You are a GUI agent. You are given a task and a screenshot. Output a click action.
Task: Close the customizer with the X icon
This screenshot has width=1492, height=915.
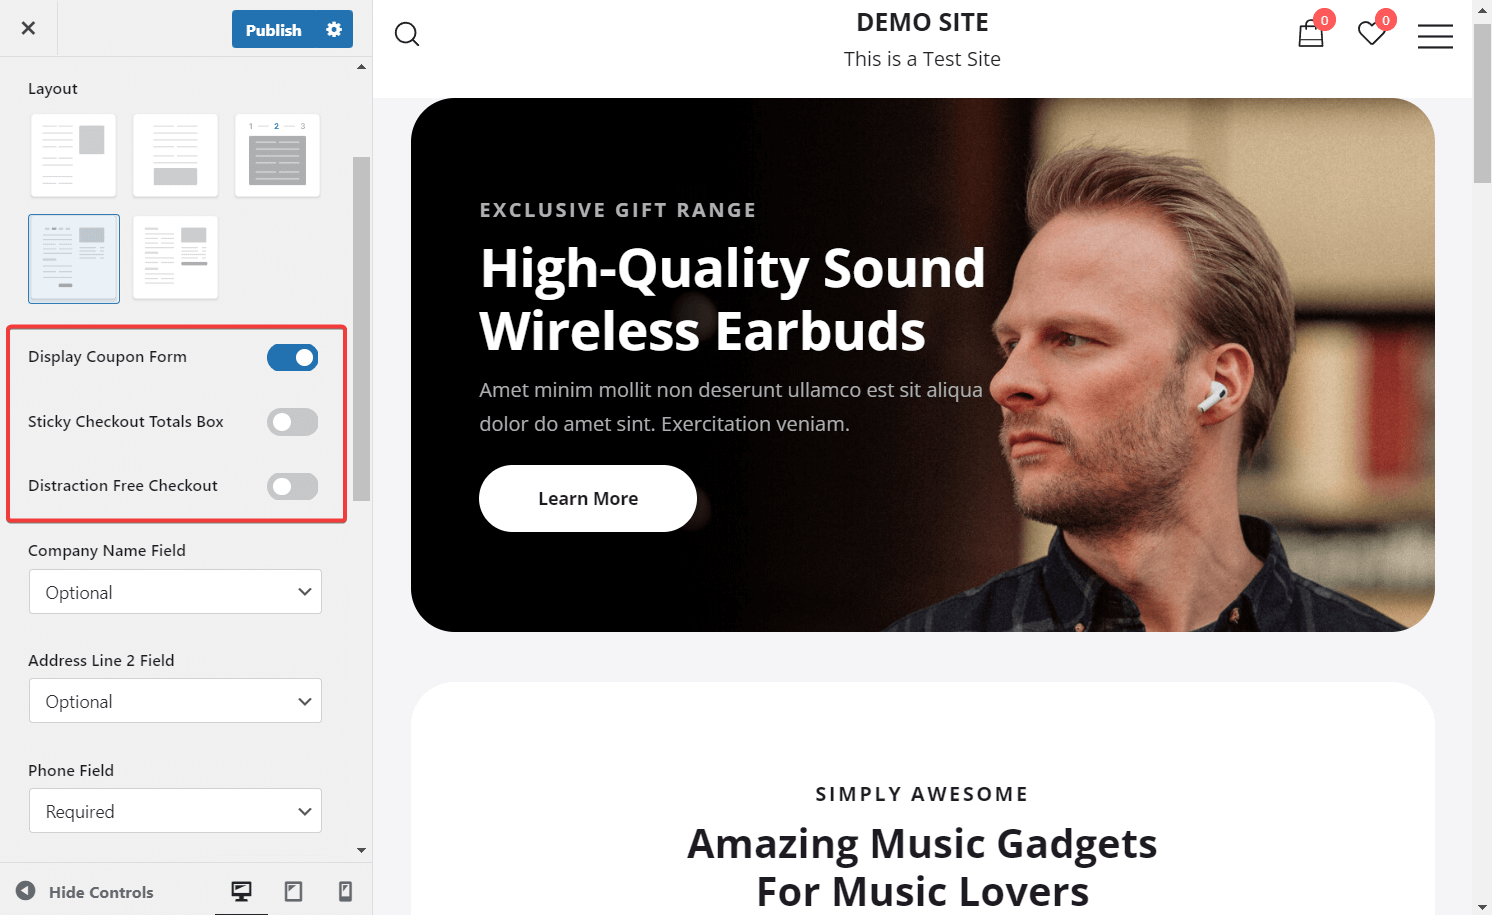[29, 28]
